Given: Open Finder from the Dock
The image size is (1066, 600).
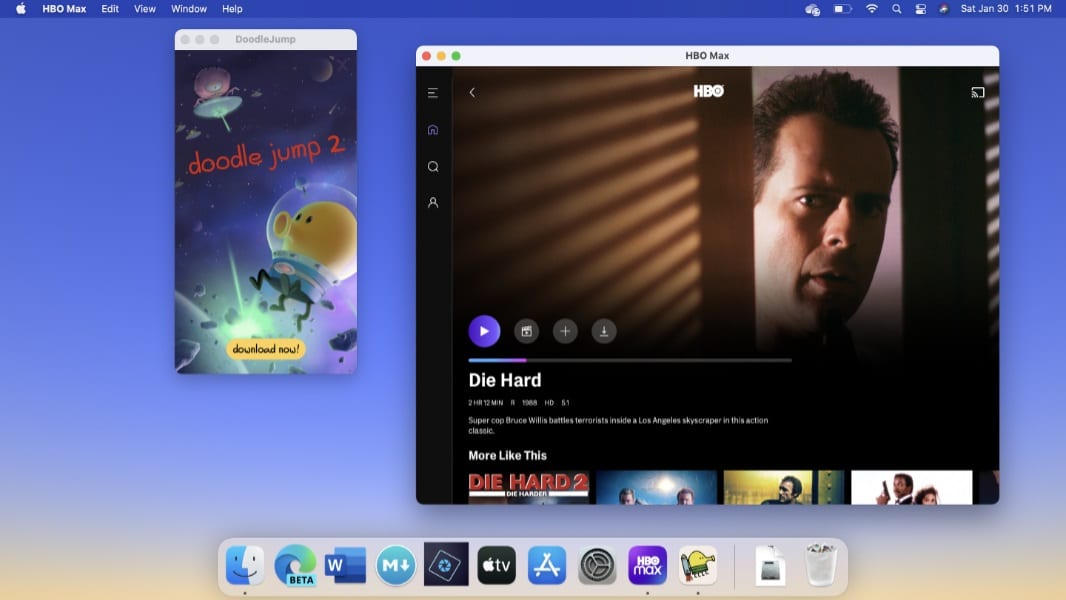Looking at the screenshot, I should pos(245,565).
